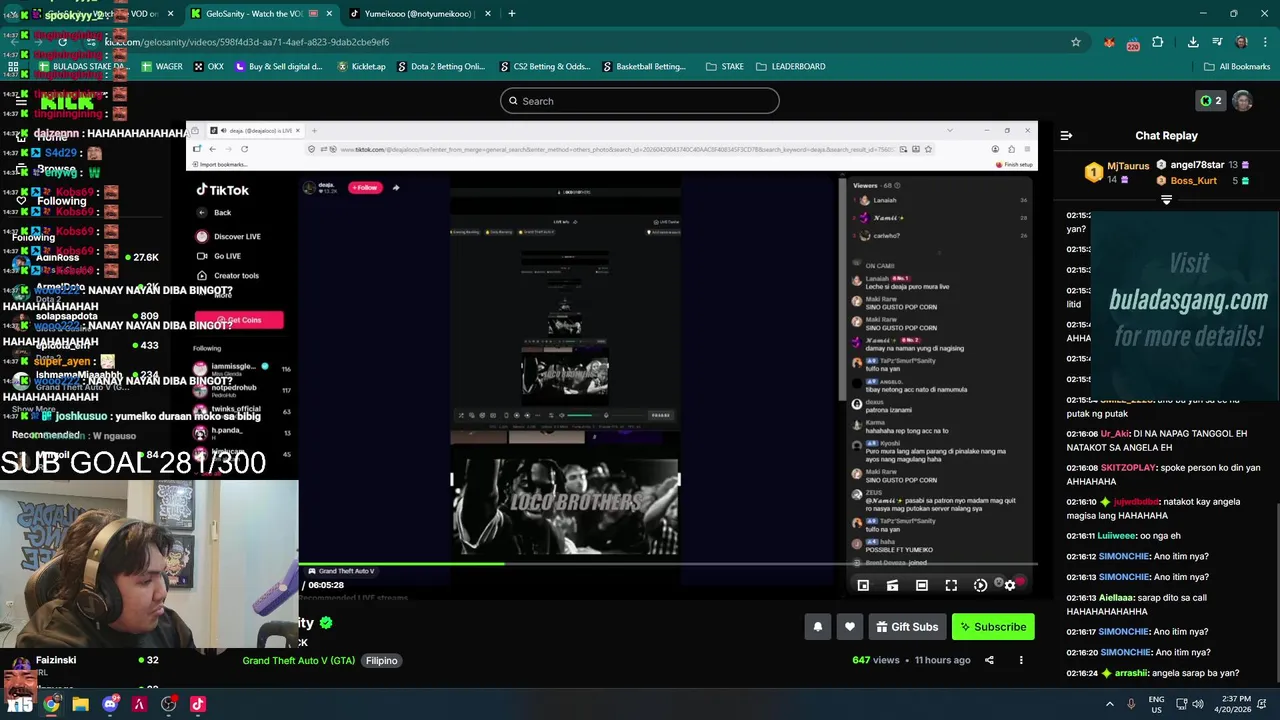Open the Chrome profile avatar
Viewport: 1280px width, 720px height.
[1241, 42]
